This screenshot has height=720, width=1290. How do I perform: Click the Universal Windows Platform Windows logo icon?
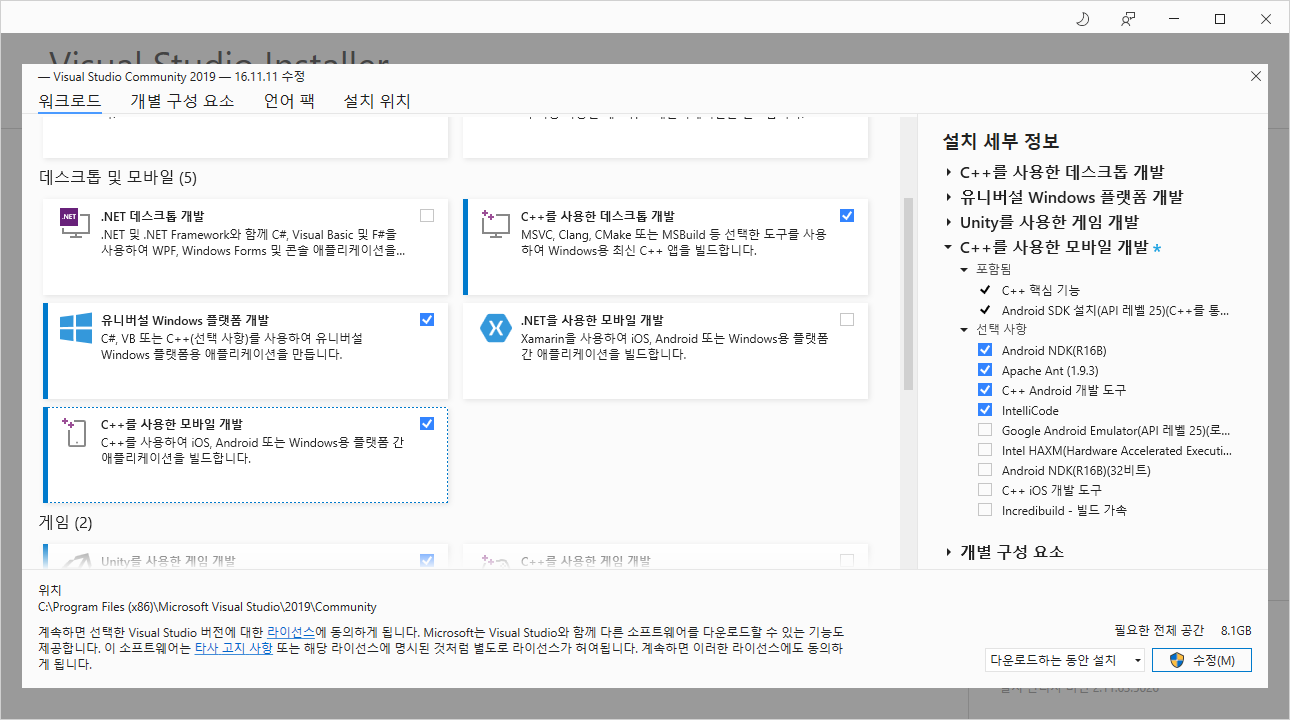[x=75, y=328]
